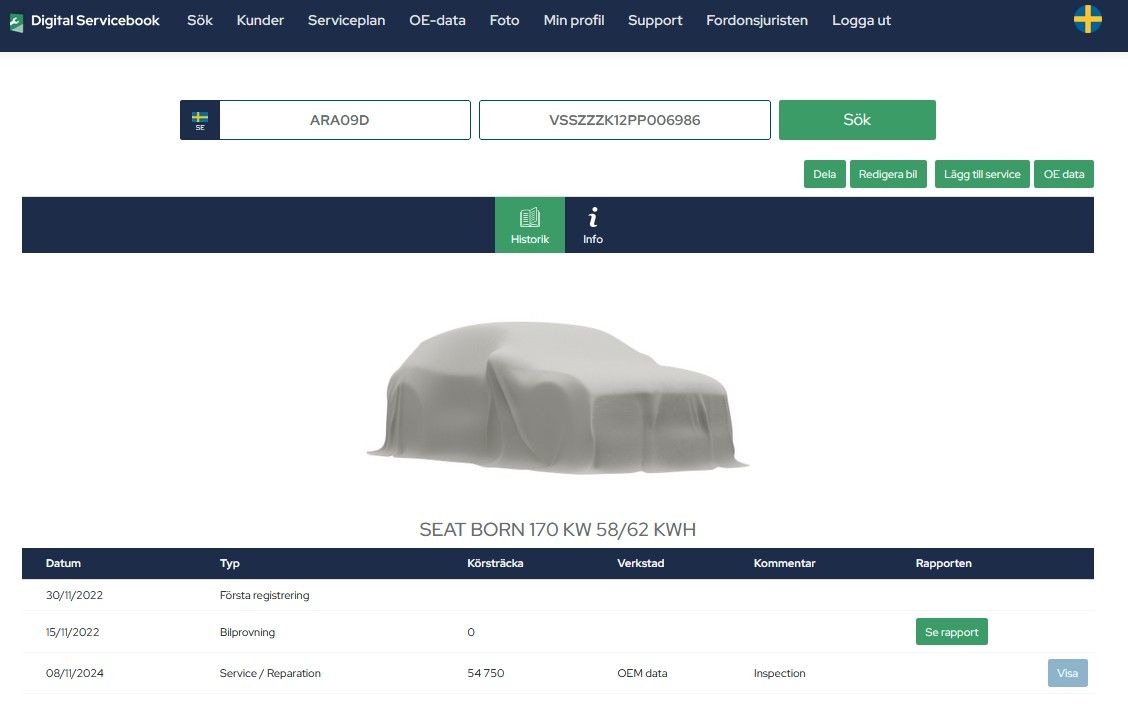Click the covered car image

click(x=557, y=397)
